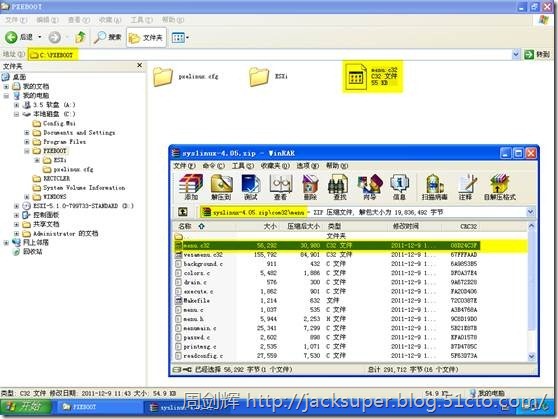Expand the Documents and Settings tree node
Image resolution: width=558 pixels, height=419 pixels.
click(x=27, y=133)
